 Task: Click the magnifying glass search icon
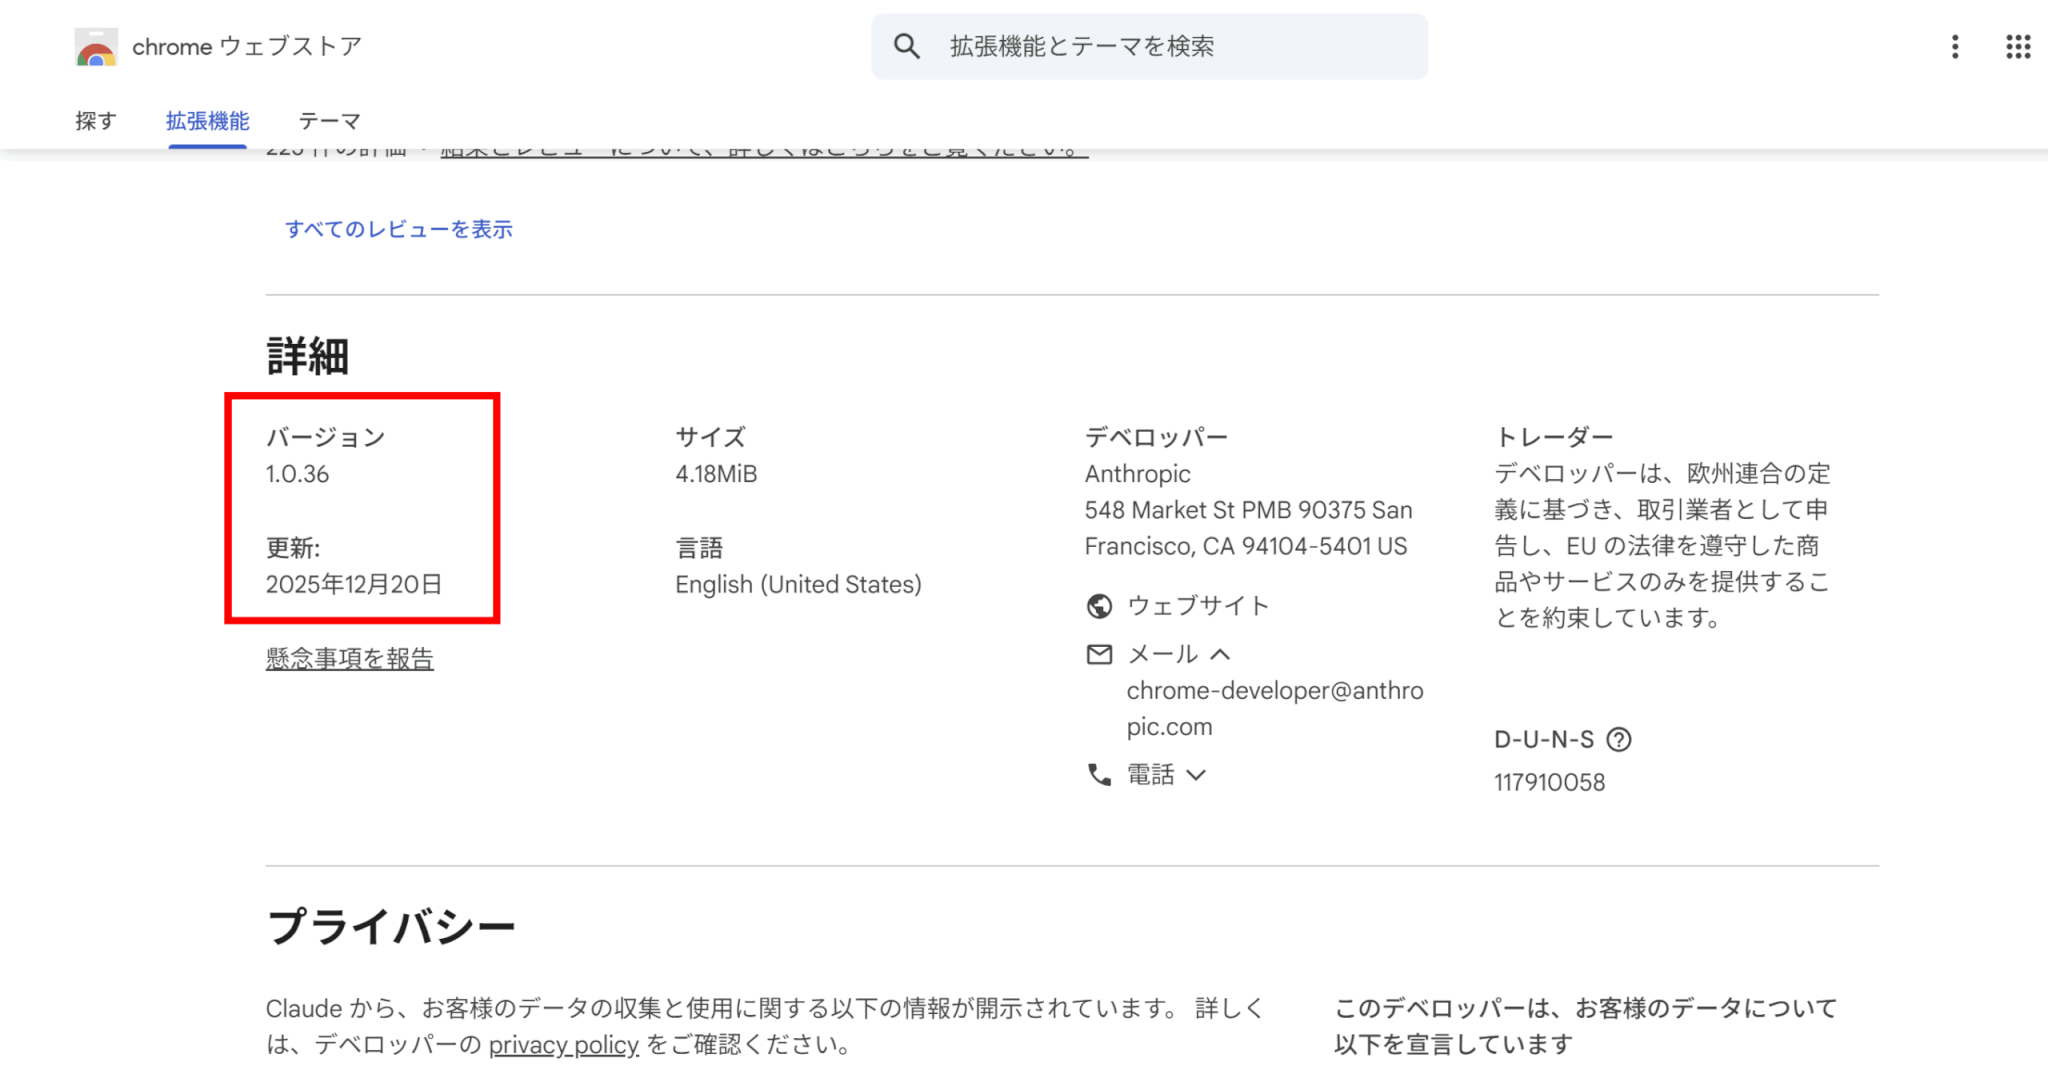coord(906,46)
